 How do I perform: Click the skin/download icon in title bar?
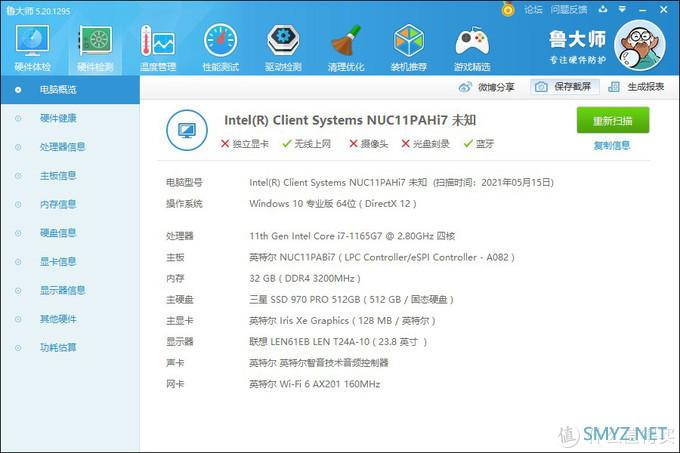603,9
